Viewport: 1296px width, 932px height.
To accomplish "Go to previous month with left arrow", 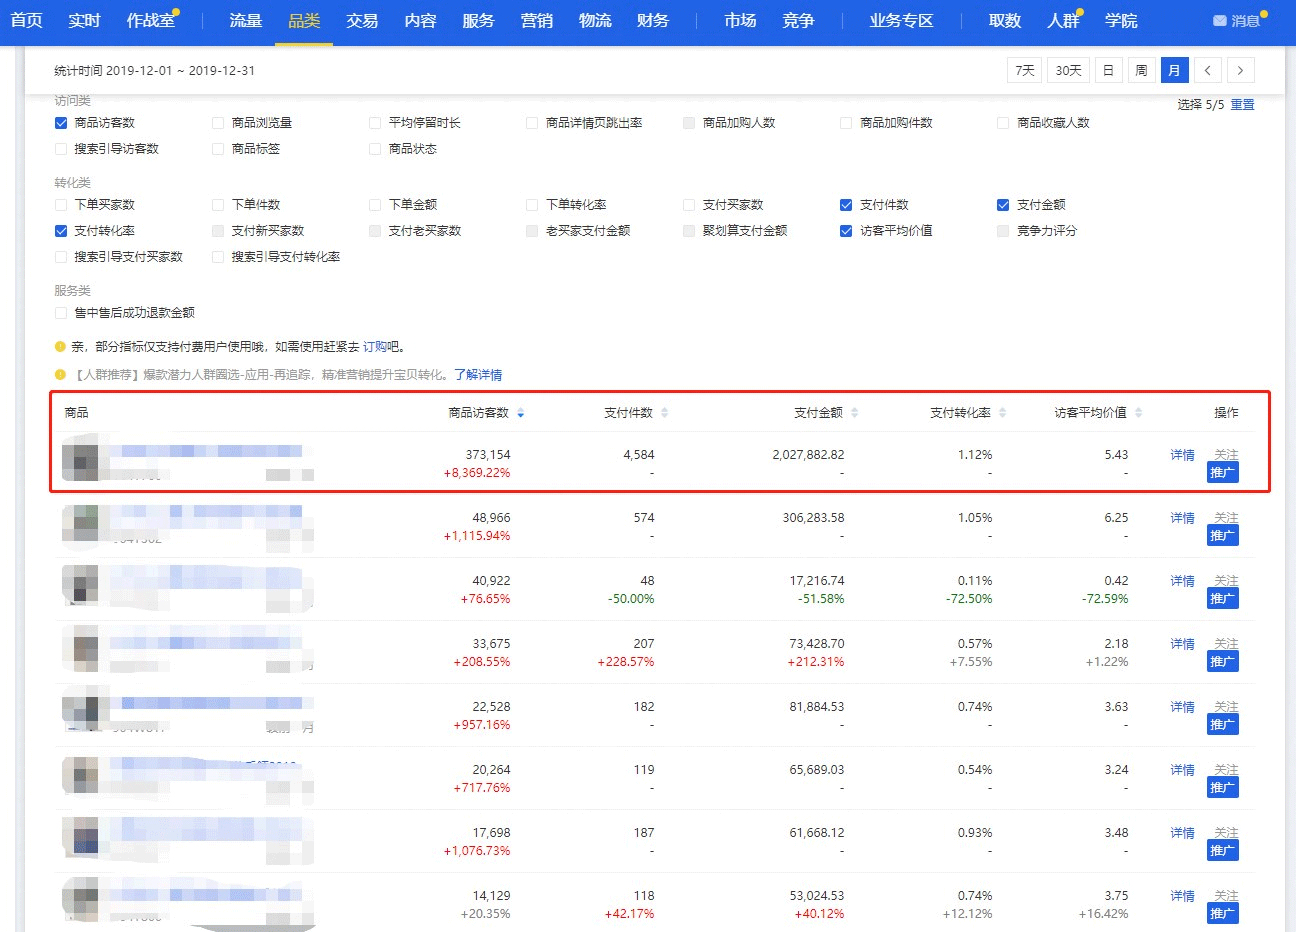I will [1208, 70].
